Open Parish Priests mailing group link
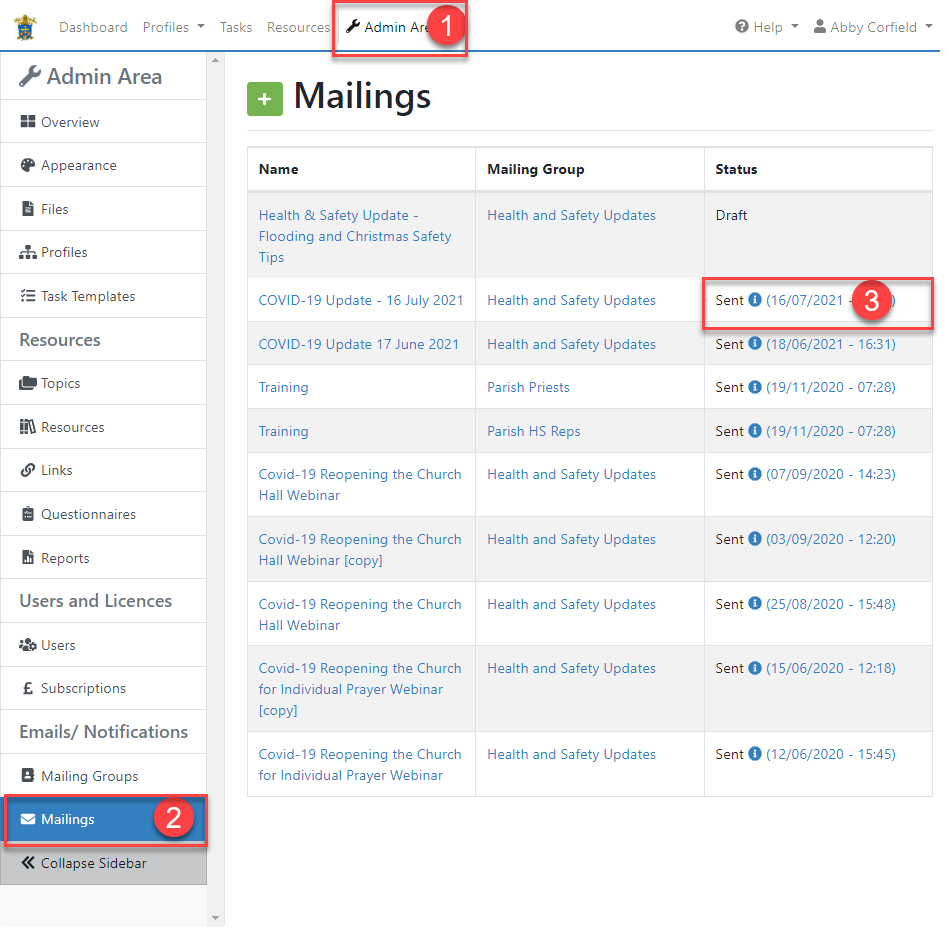 click(528, 388)
